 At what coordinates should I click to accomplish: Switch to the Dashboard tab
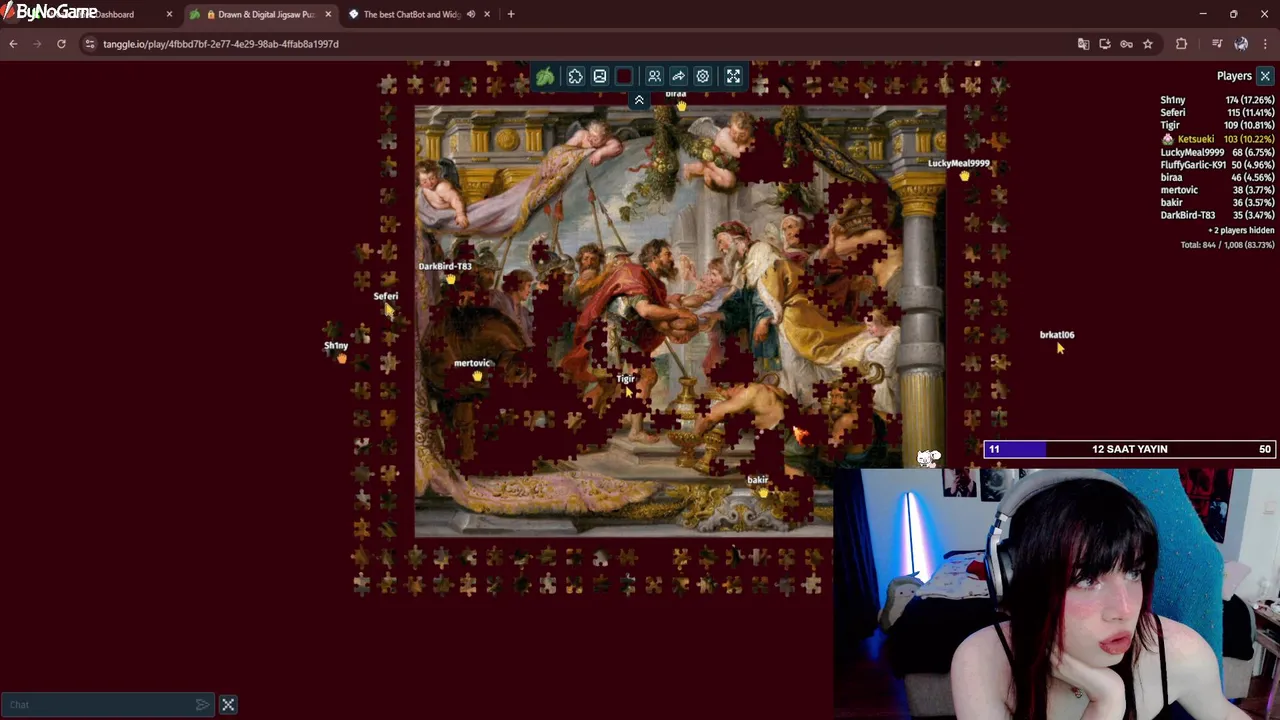pos(95,14)
